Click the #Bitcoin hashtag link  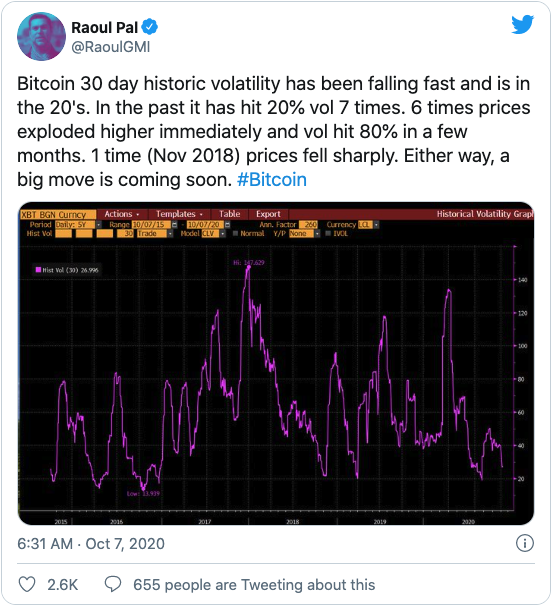(272, 180)
